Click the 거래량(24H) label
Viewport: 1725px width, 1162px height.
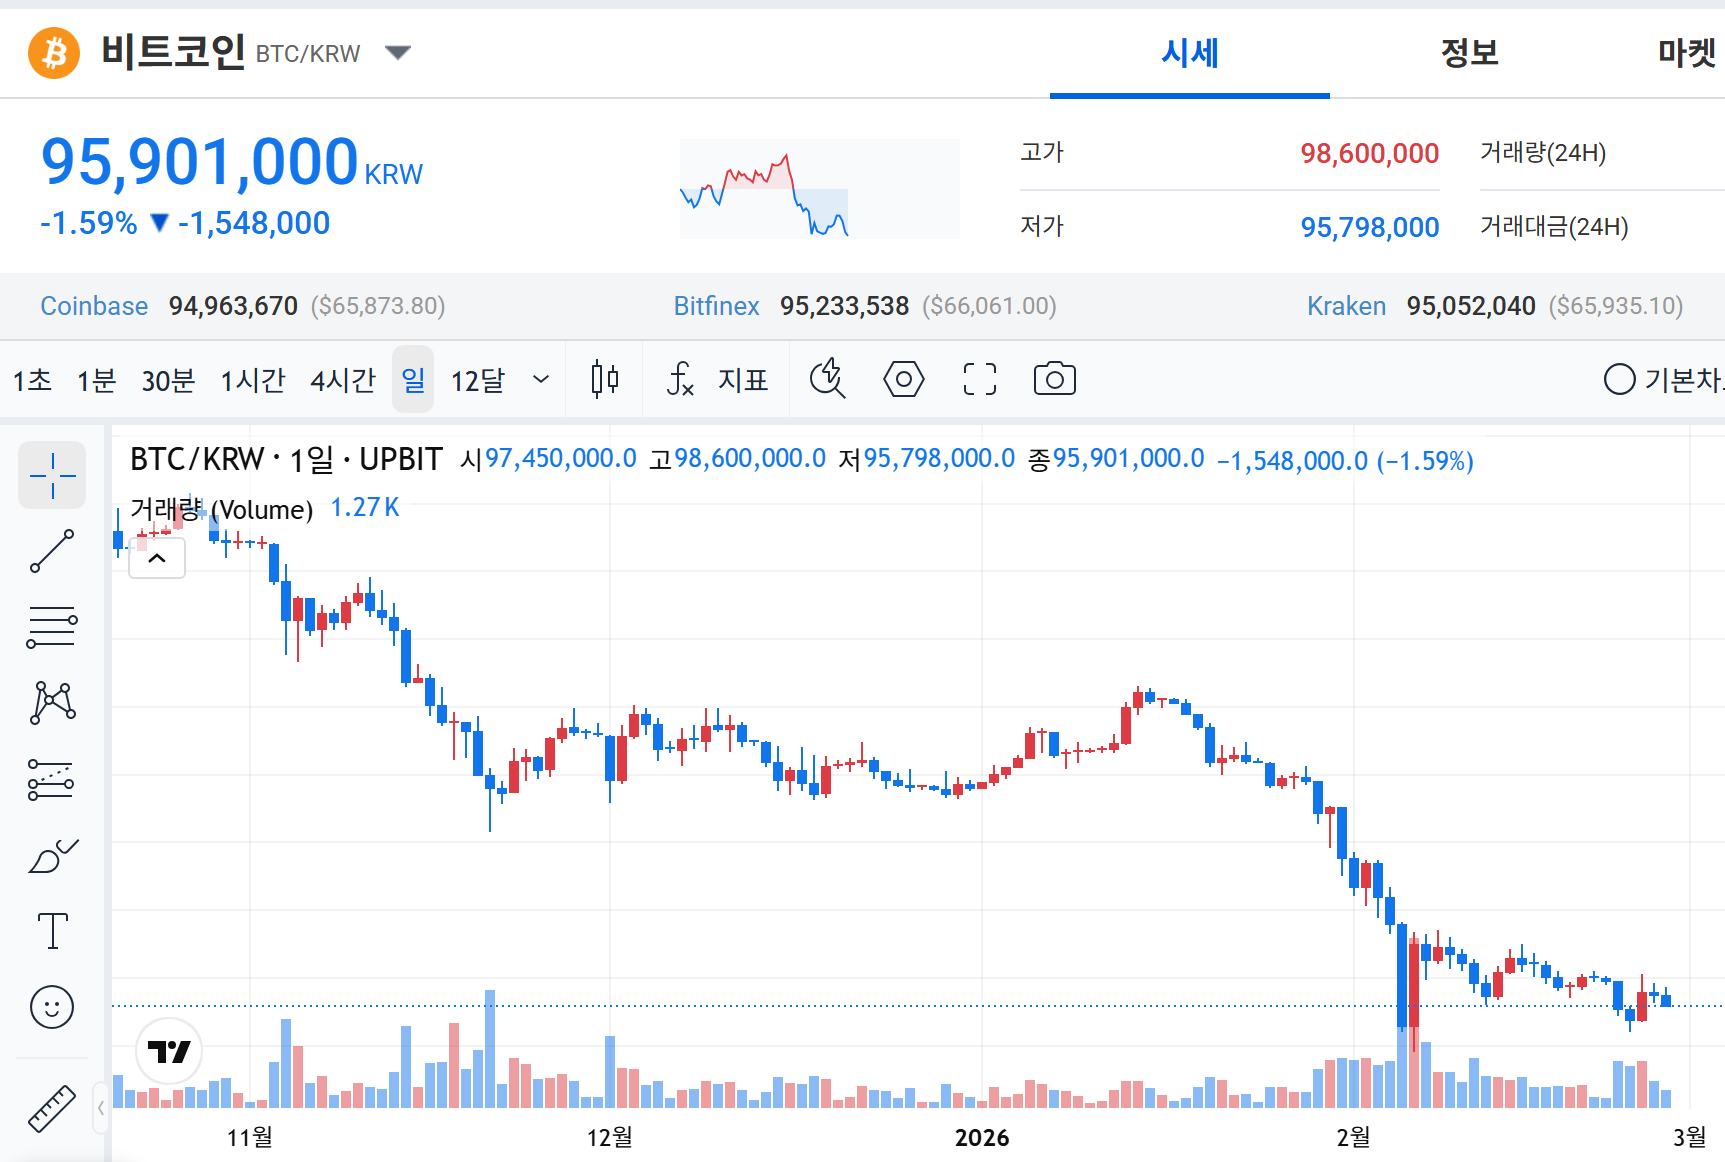[x=1543, y=153]
